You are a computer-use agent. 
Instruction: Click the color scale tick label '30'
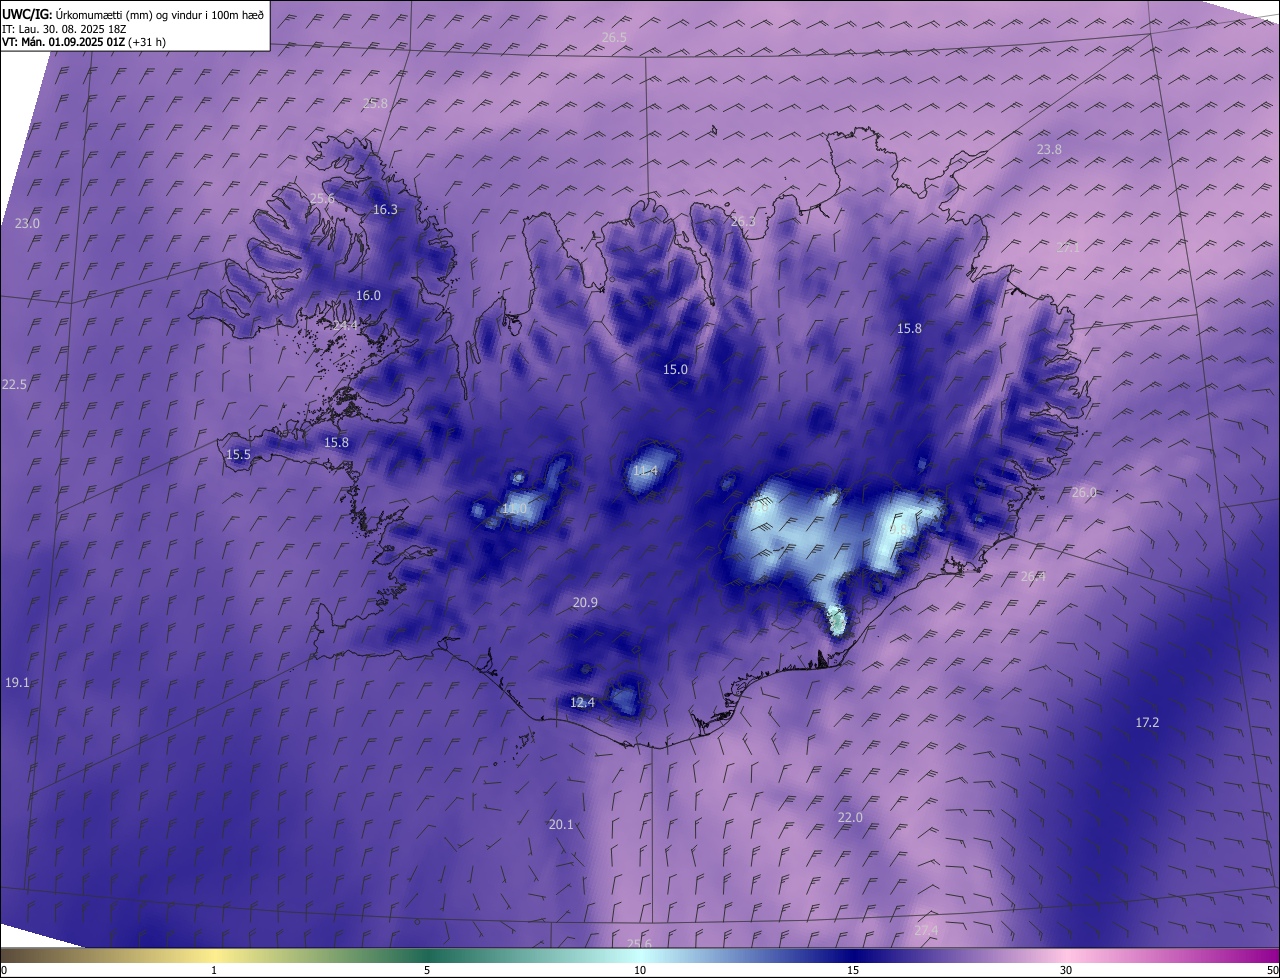point(1066,970)
